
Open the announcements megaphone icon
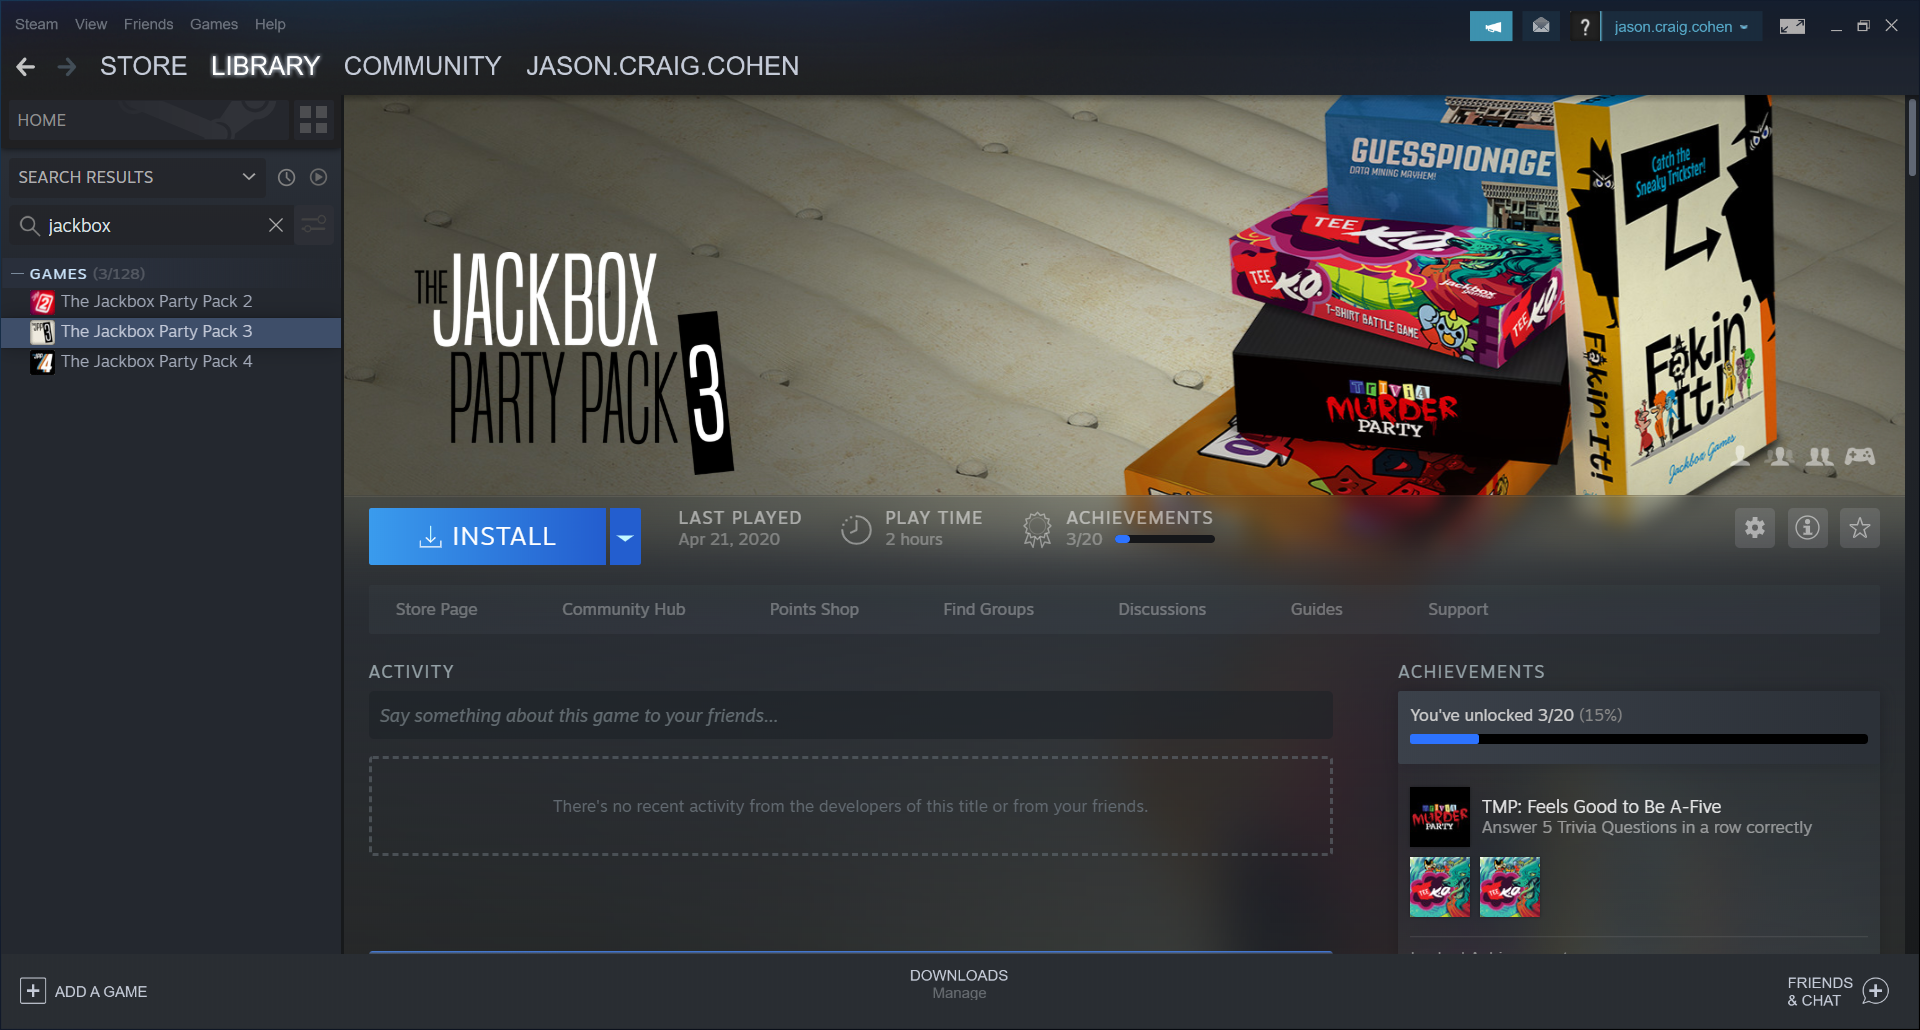coord(1491,26)
